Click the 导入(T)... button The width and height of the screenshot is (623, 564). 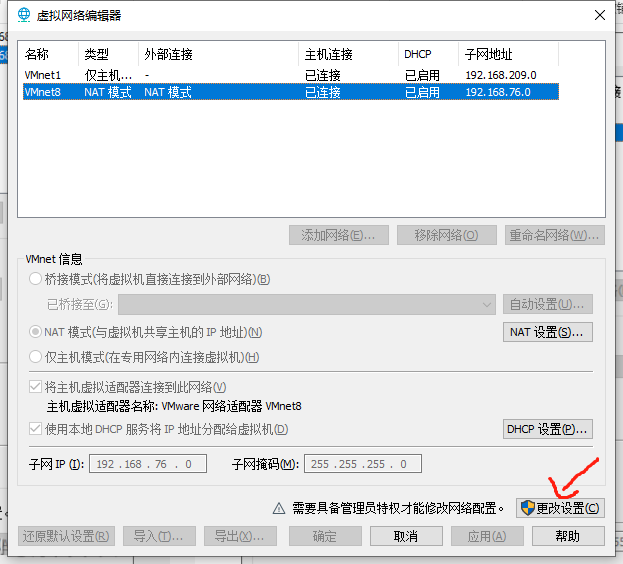tap(159, 536)
